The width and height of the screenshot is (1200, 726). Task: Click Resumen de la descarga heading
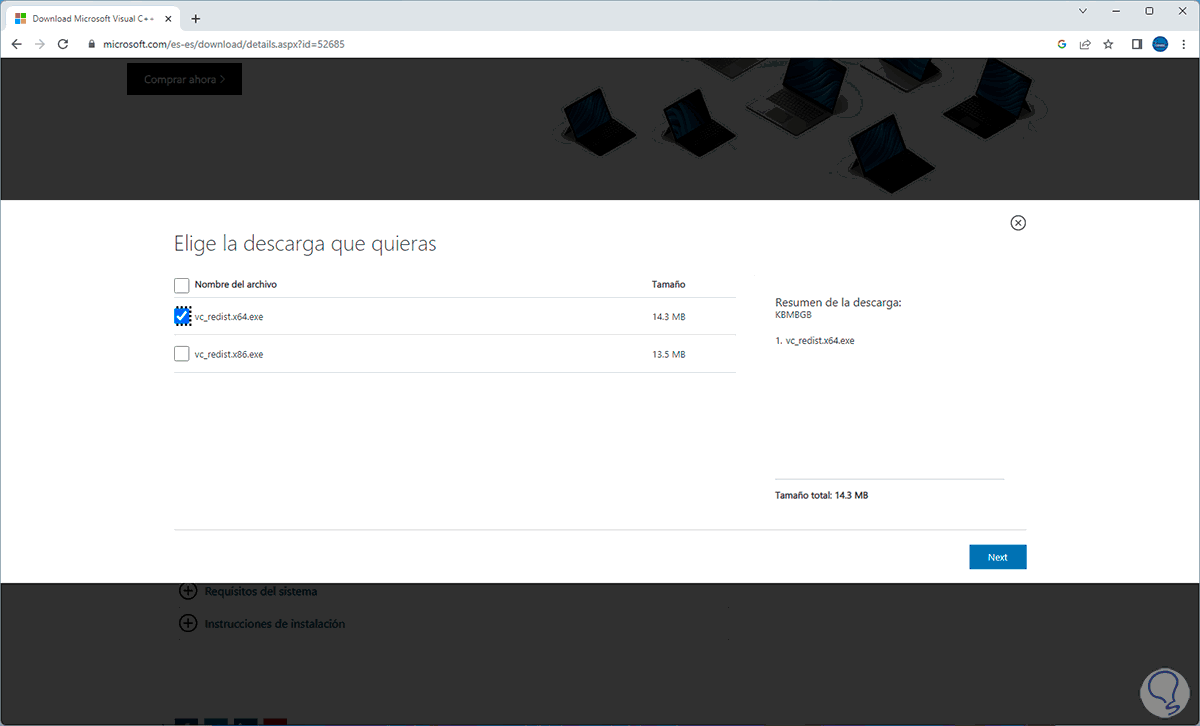[838, 302]
